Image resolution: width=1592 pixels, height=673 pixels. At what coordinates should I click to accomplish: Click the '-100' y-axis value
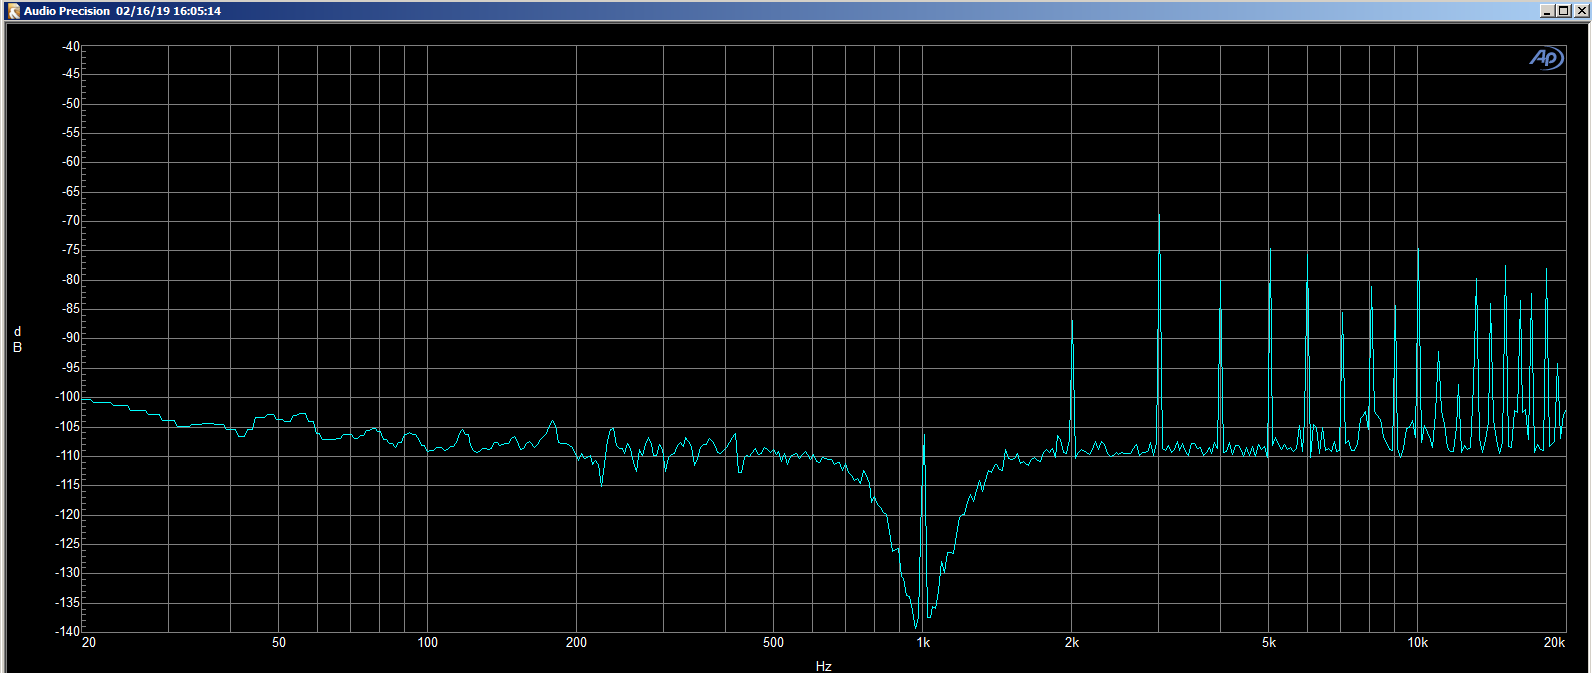point(68,397)
